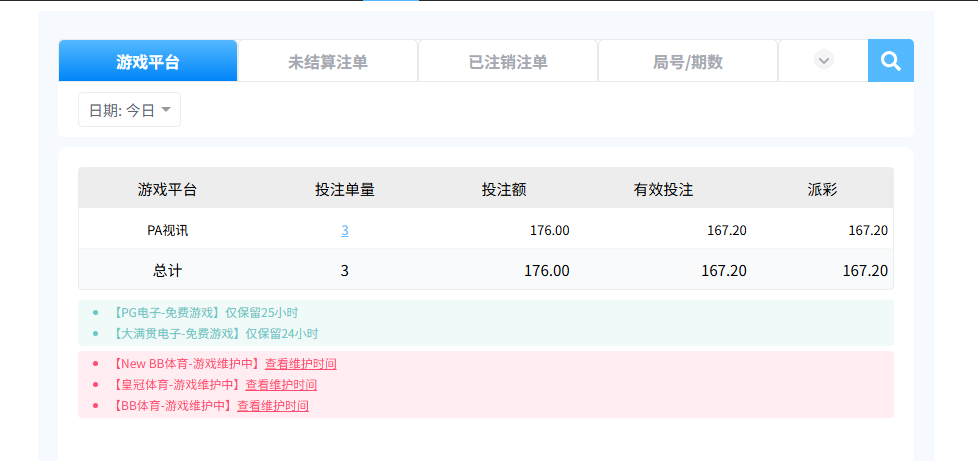Click the 派彩 column header
This screenshot has height=461, width=978.
coord(823,189)
